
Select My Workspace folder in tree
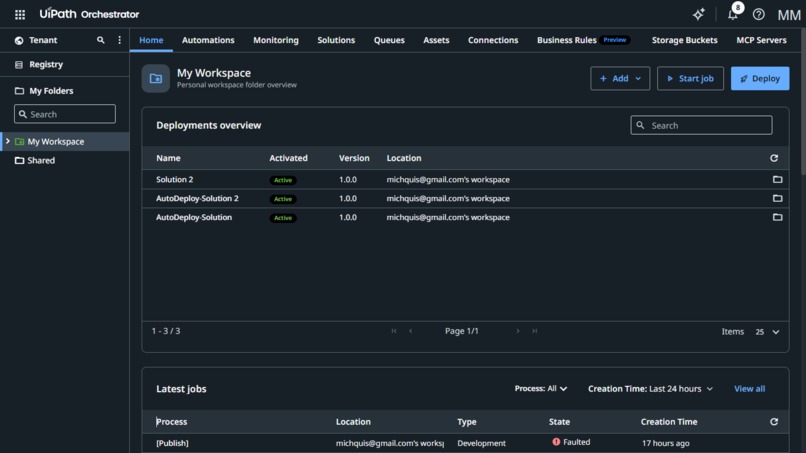[x=56, y=141]
